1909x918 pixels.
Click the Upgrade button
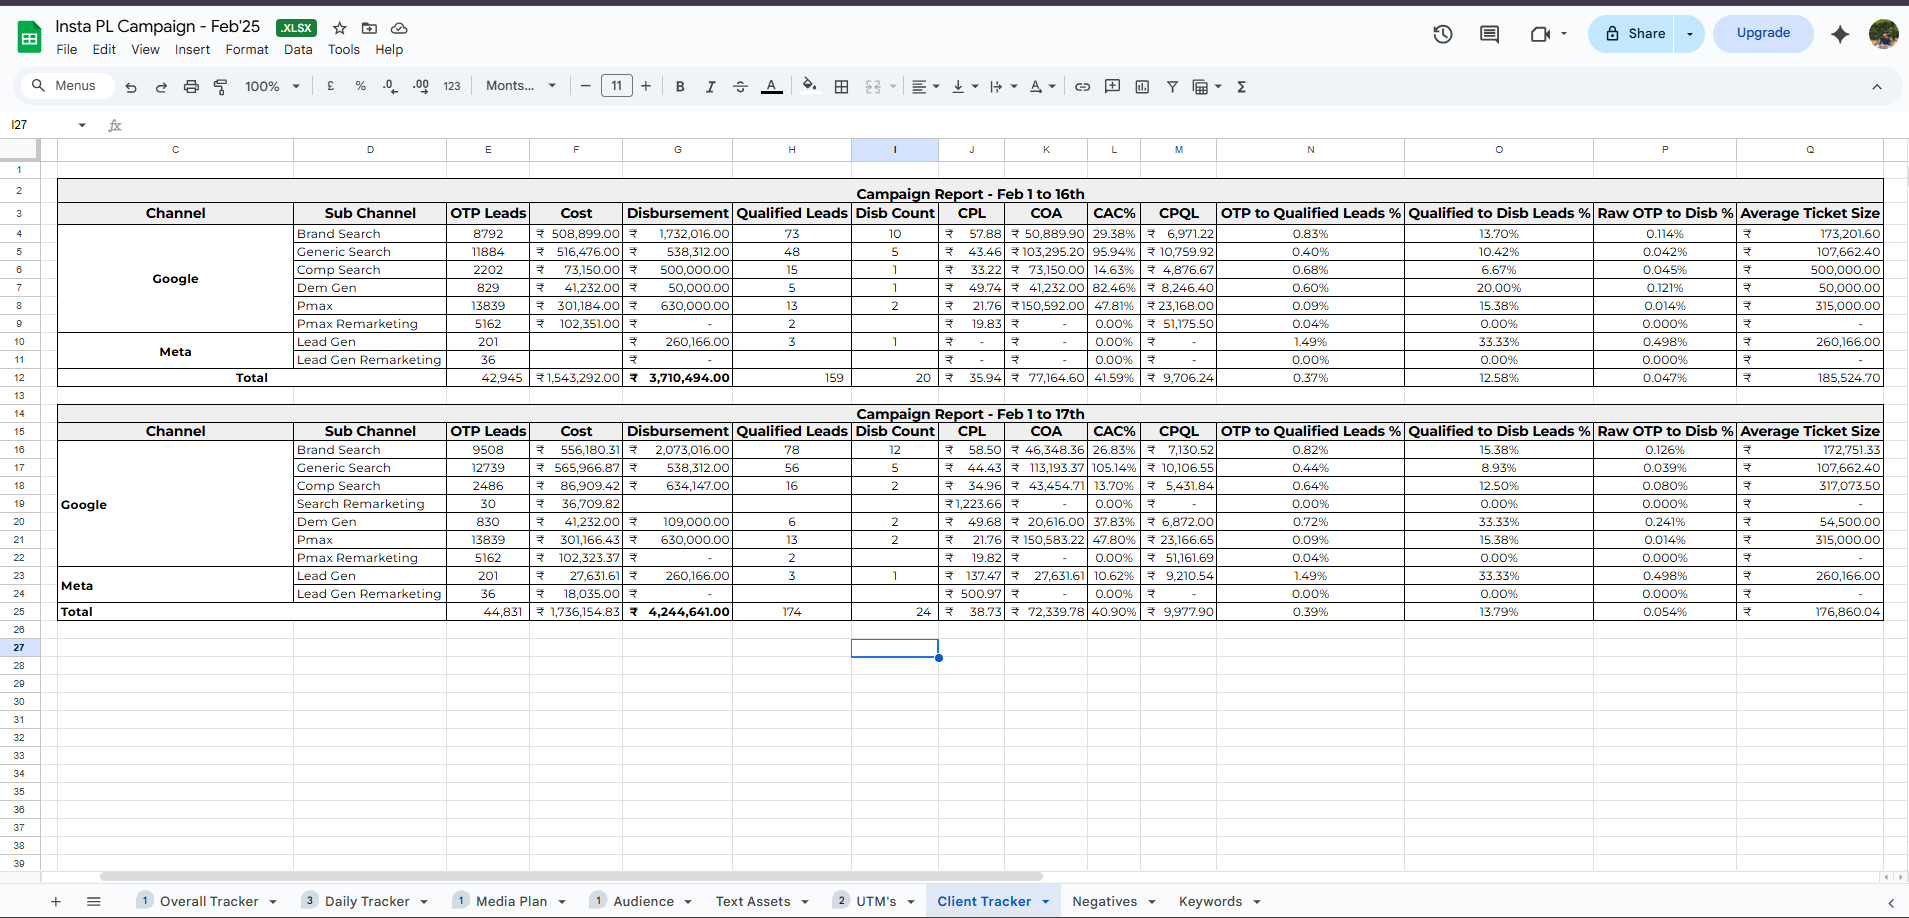[x=1763, y=33]
